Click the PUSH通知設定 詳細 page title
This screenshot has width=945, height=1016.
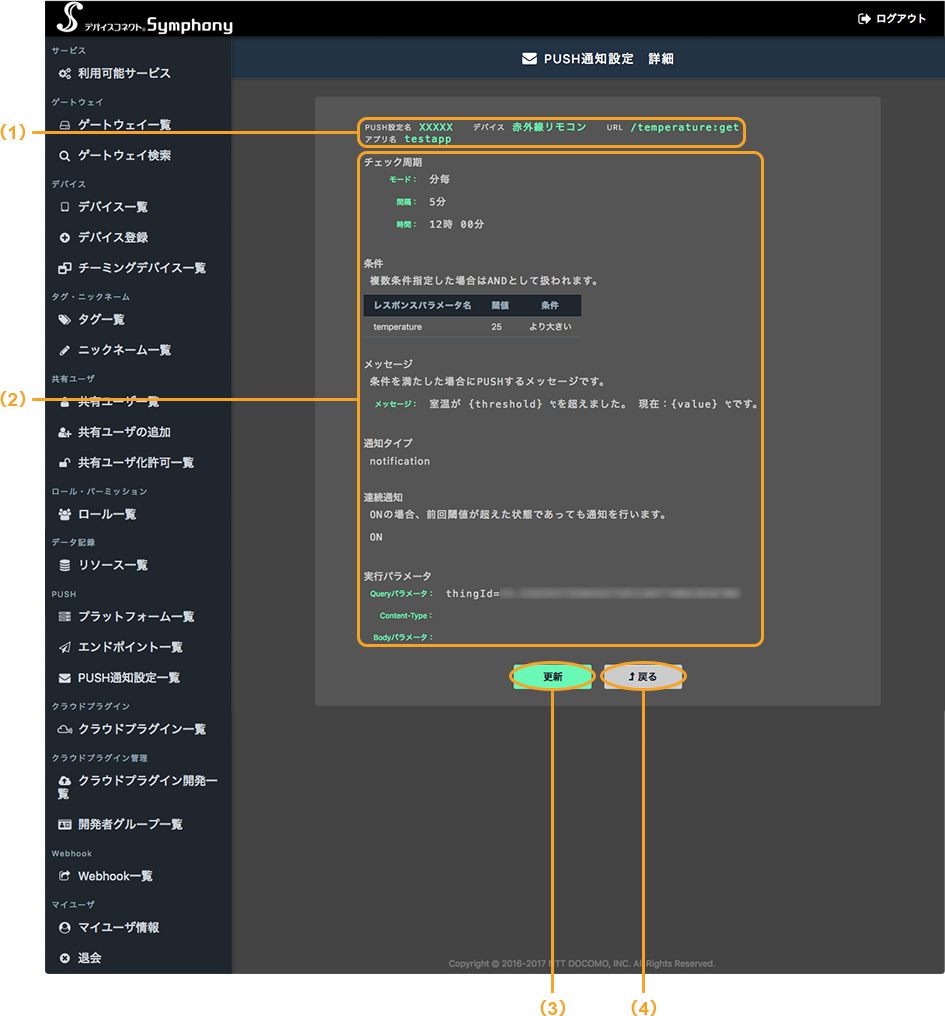[609, 59]
